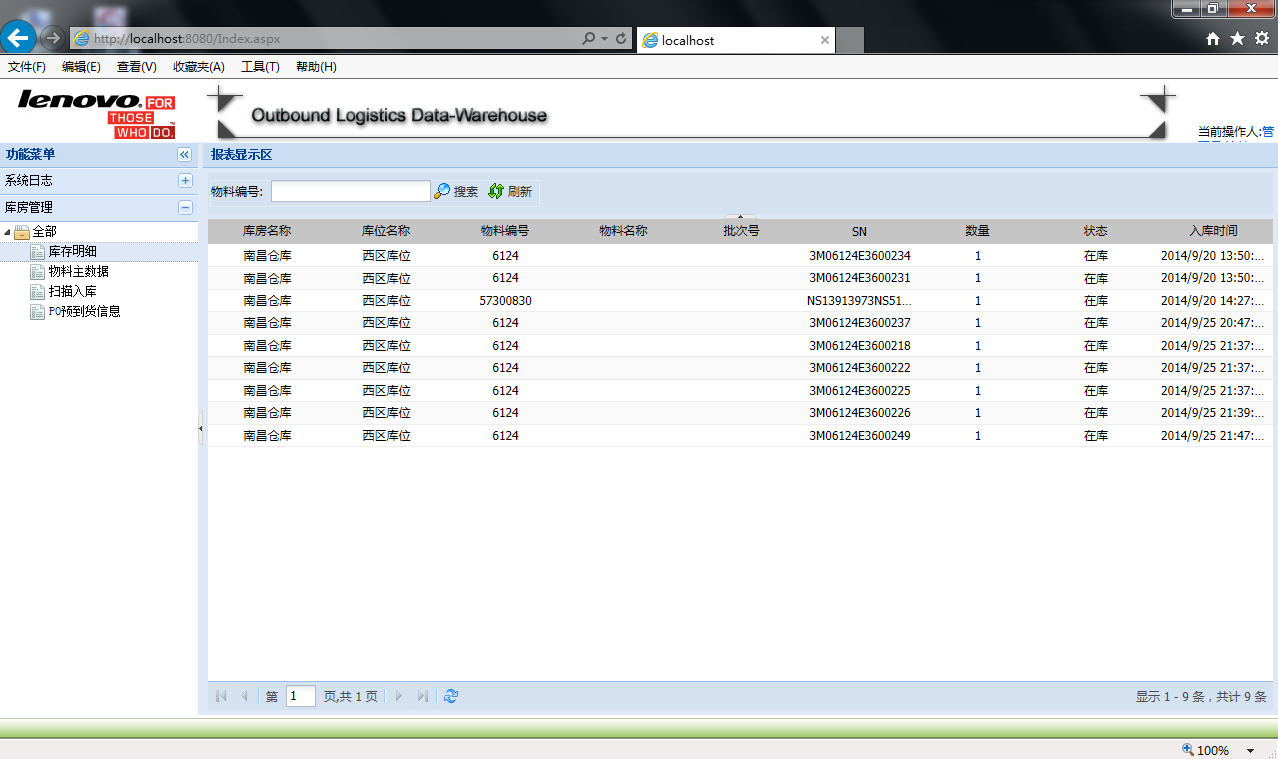This screenshot has width=1278, height=759.
Task: Go to first page arrow
Action: click(x=221, y=696)
